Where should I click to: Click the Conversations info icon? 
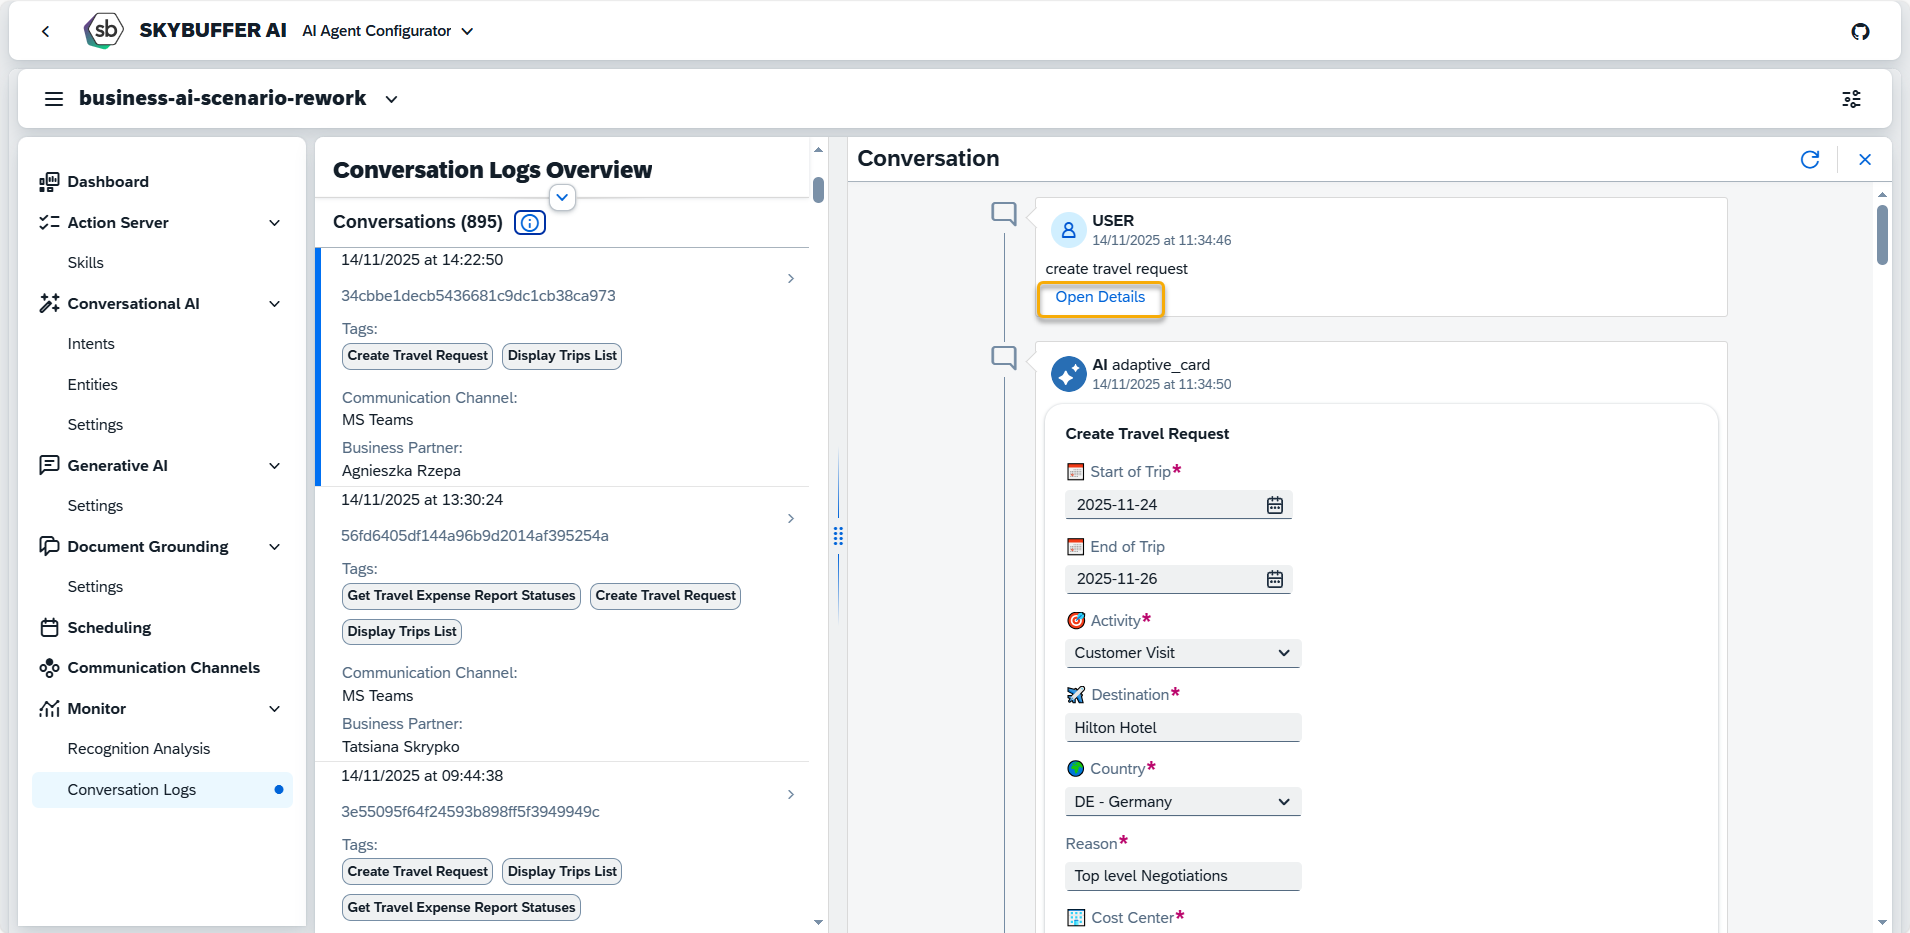[529, 223]
